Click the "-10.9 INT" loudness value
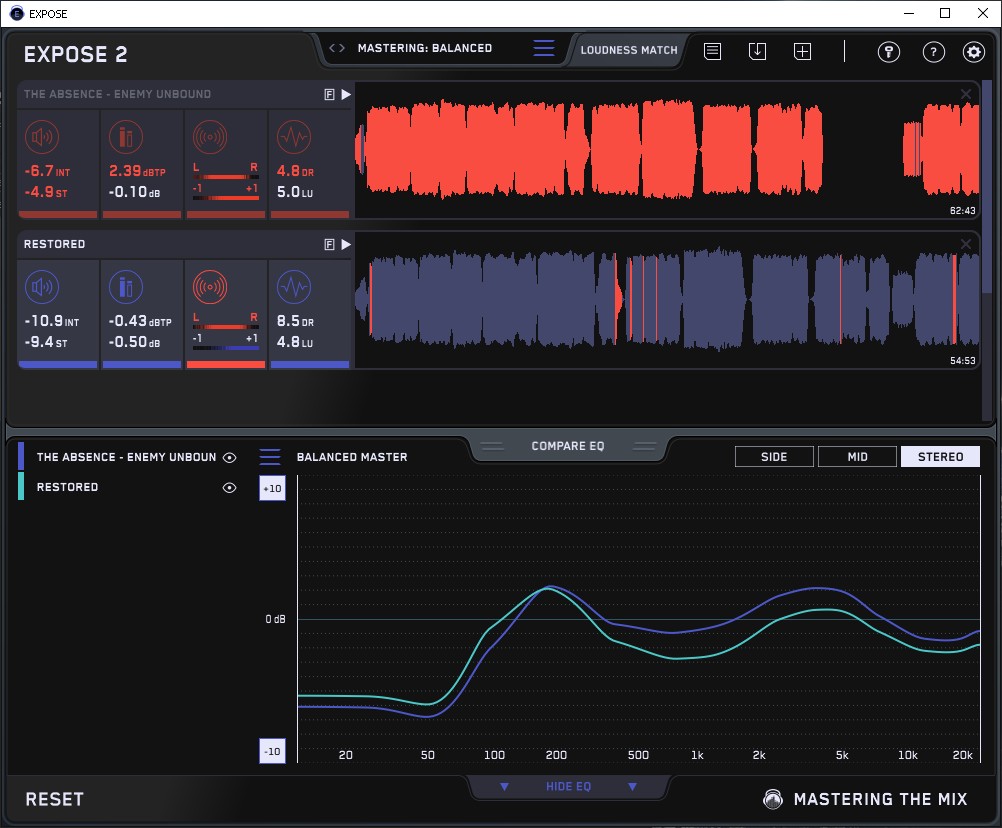Screen dimensions: 1002x828 [51, 321]
